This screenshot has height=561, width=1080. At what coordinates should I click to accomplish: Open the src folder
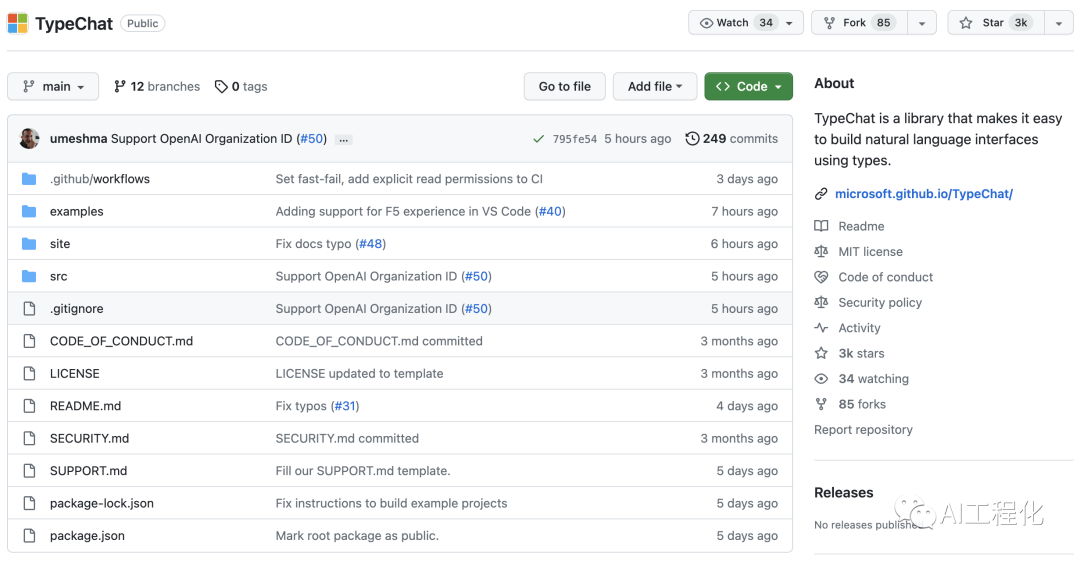pos(59,277)
